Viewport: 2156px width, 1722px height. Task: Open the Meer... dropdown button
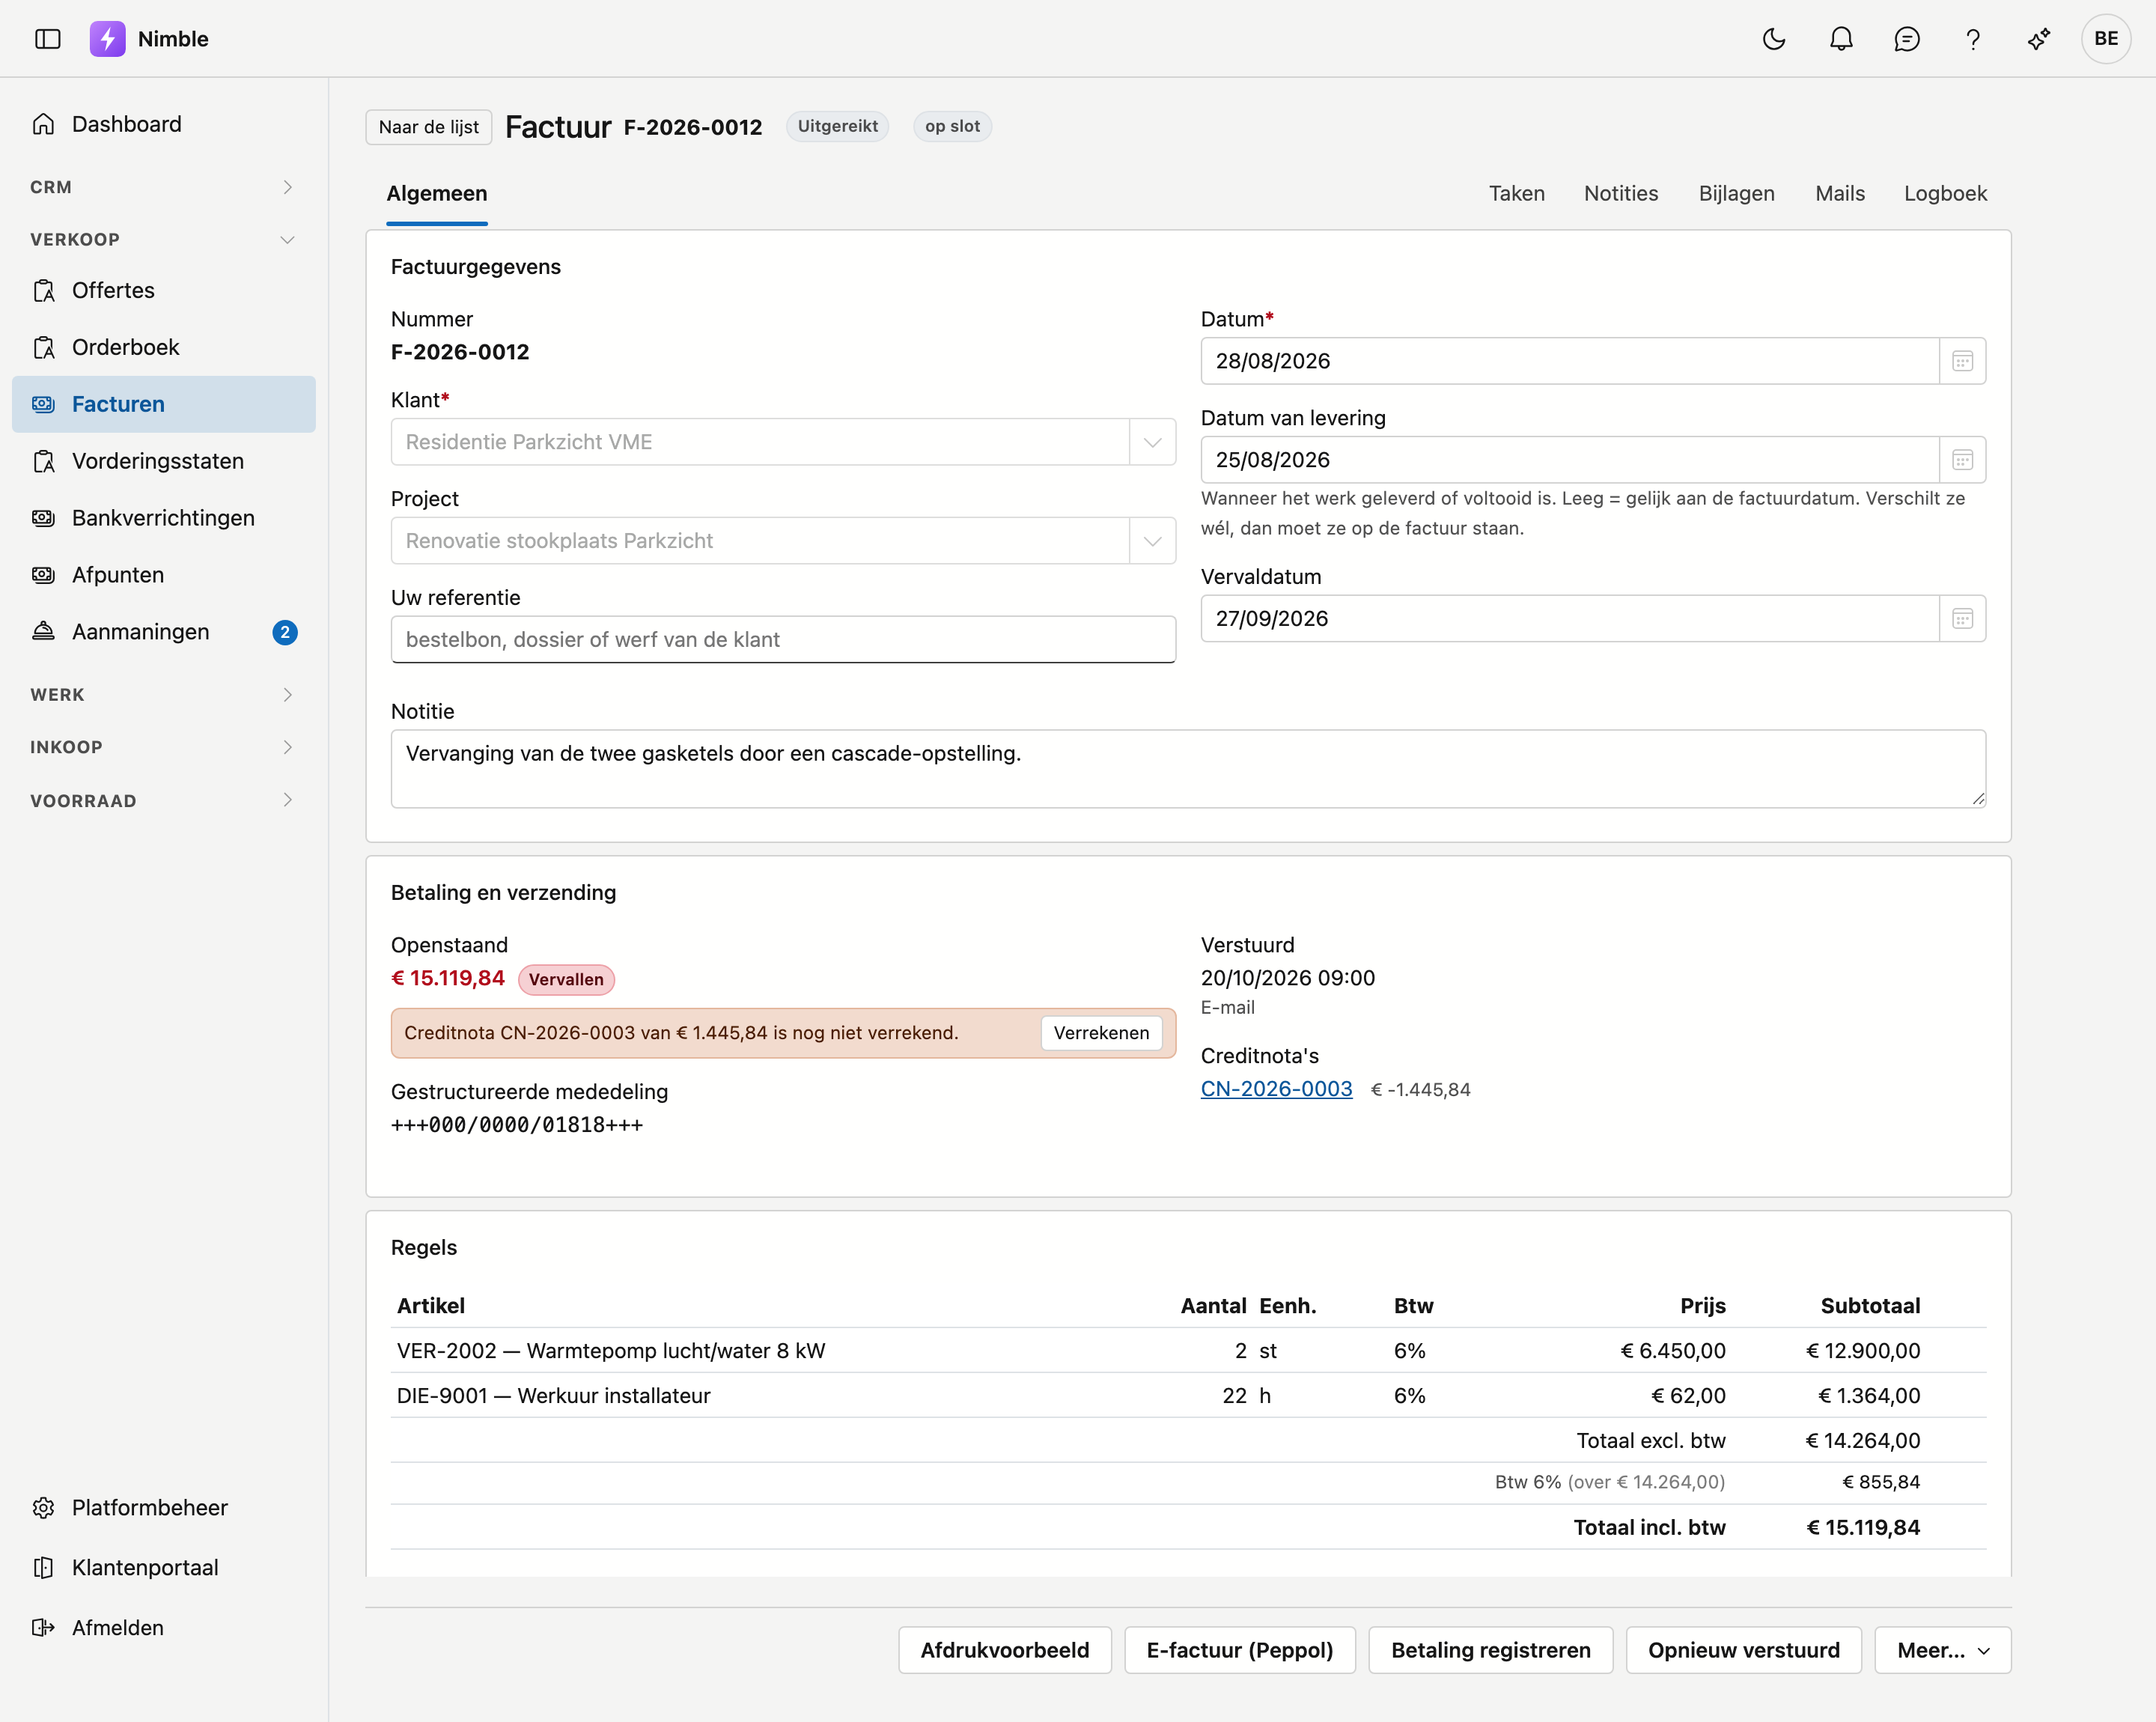[1942, 1650]
